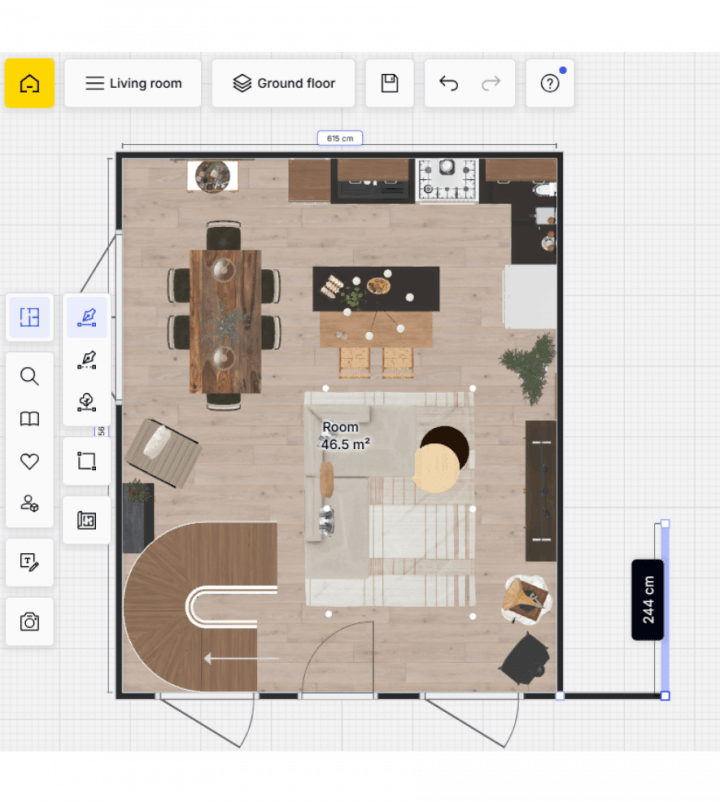Open the camera snapshot tool
Viewport: 720px width, 803px height.
click(x=30, y=622)
